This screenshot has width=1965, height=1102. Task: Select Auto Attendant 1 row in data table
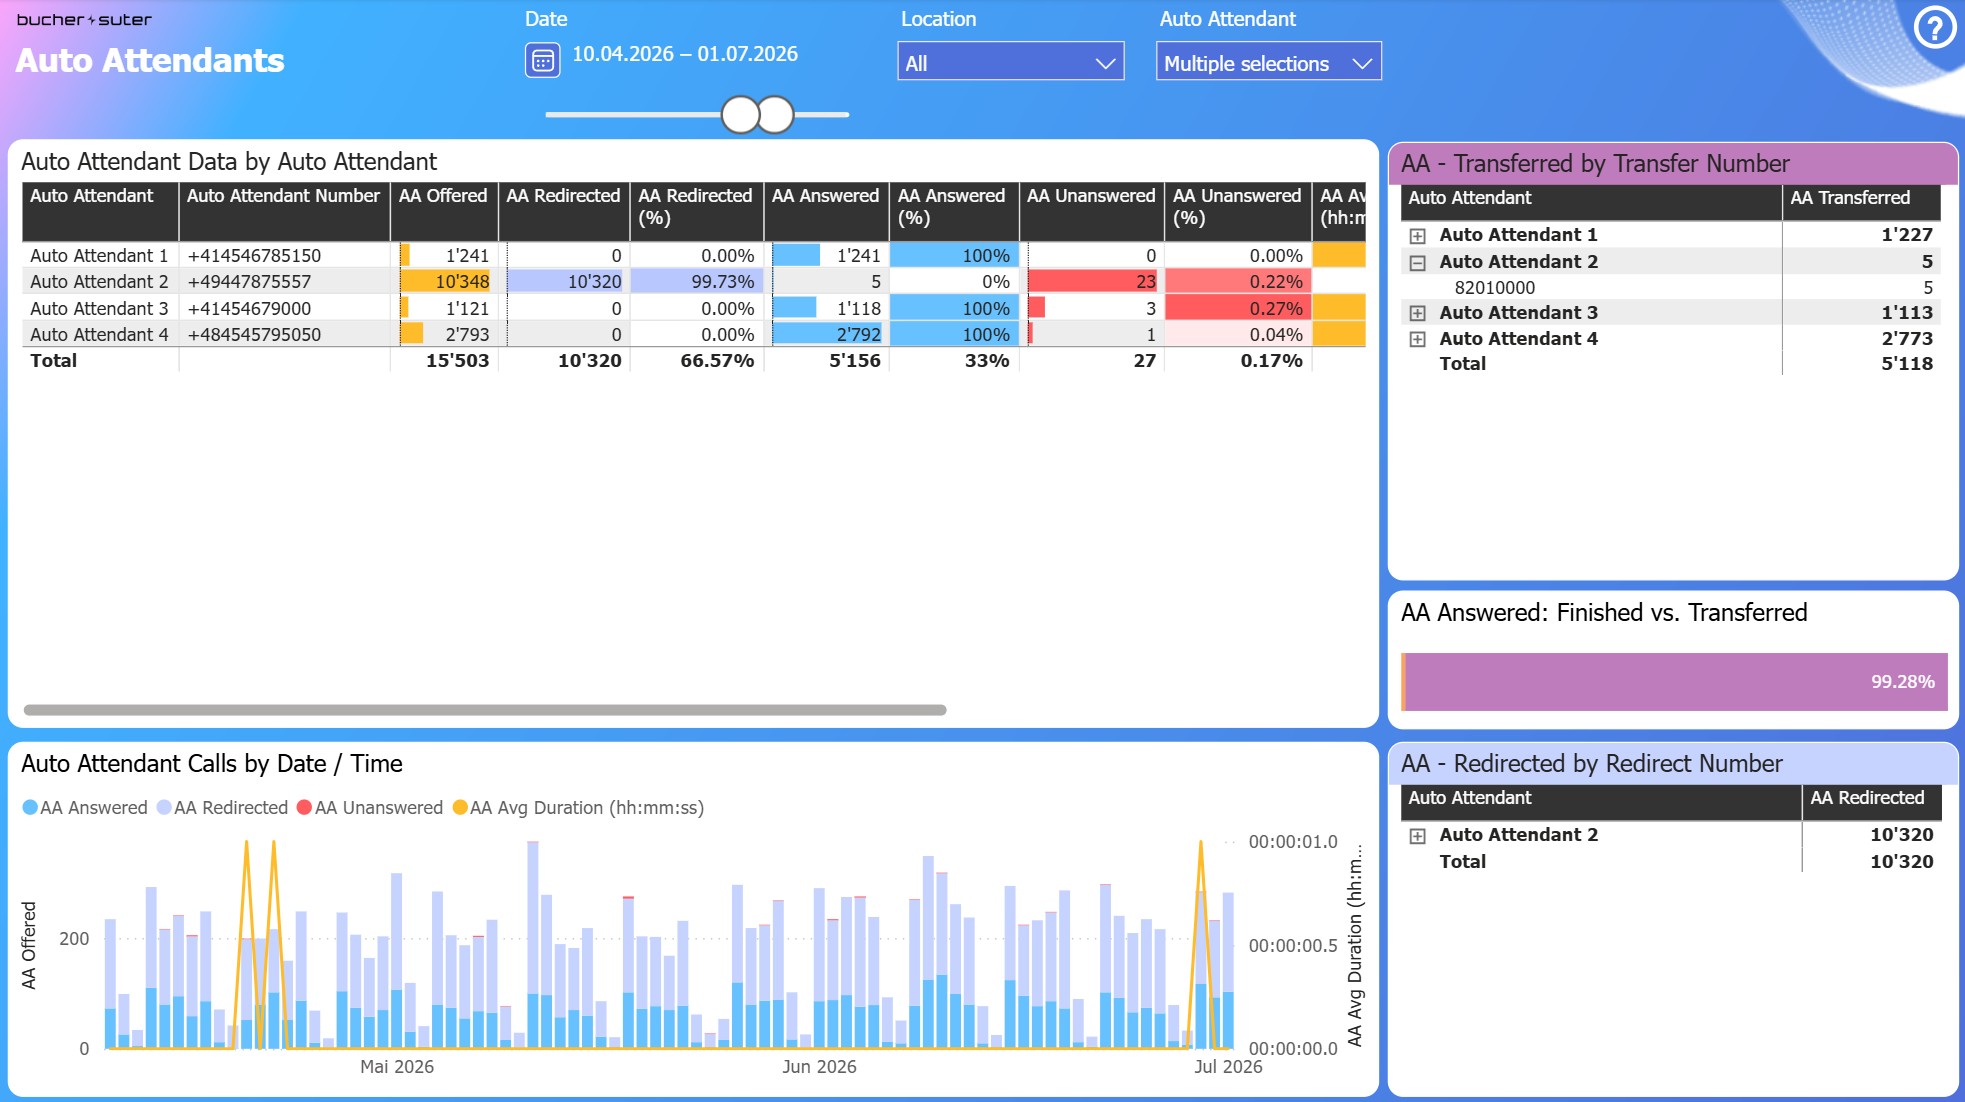coord(694,255)
